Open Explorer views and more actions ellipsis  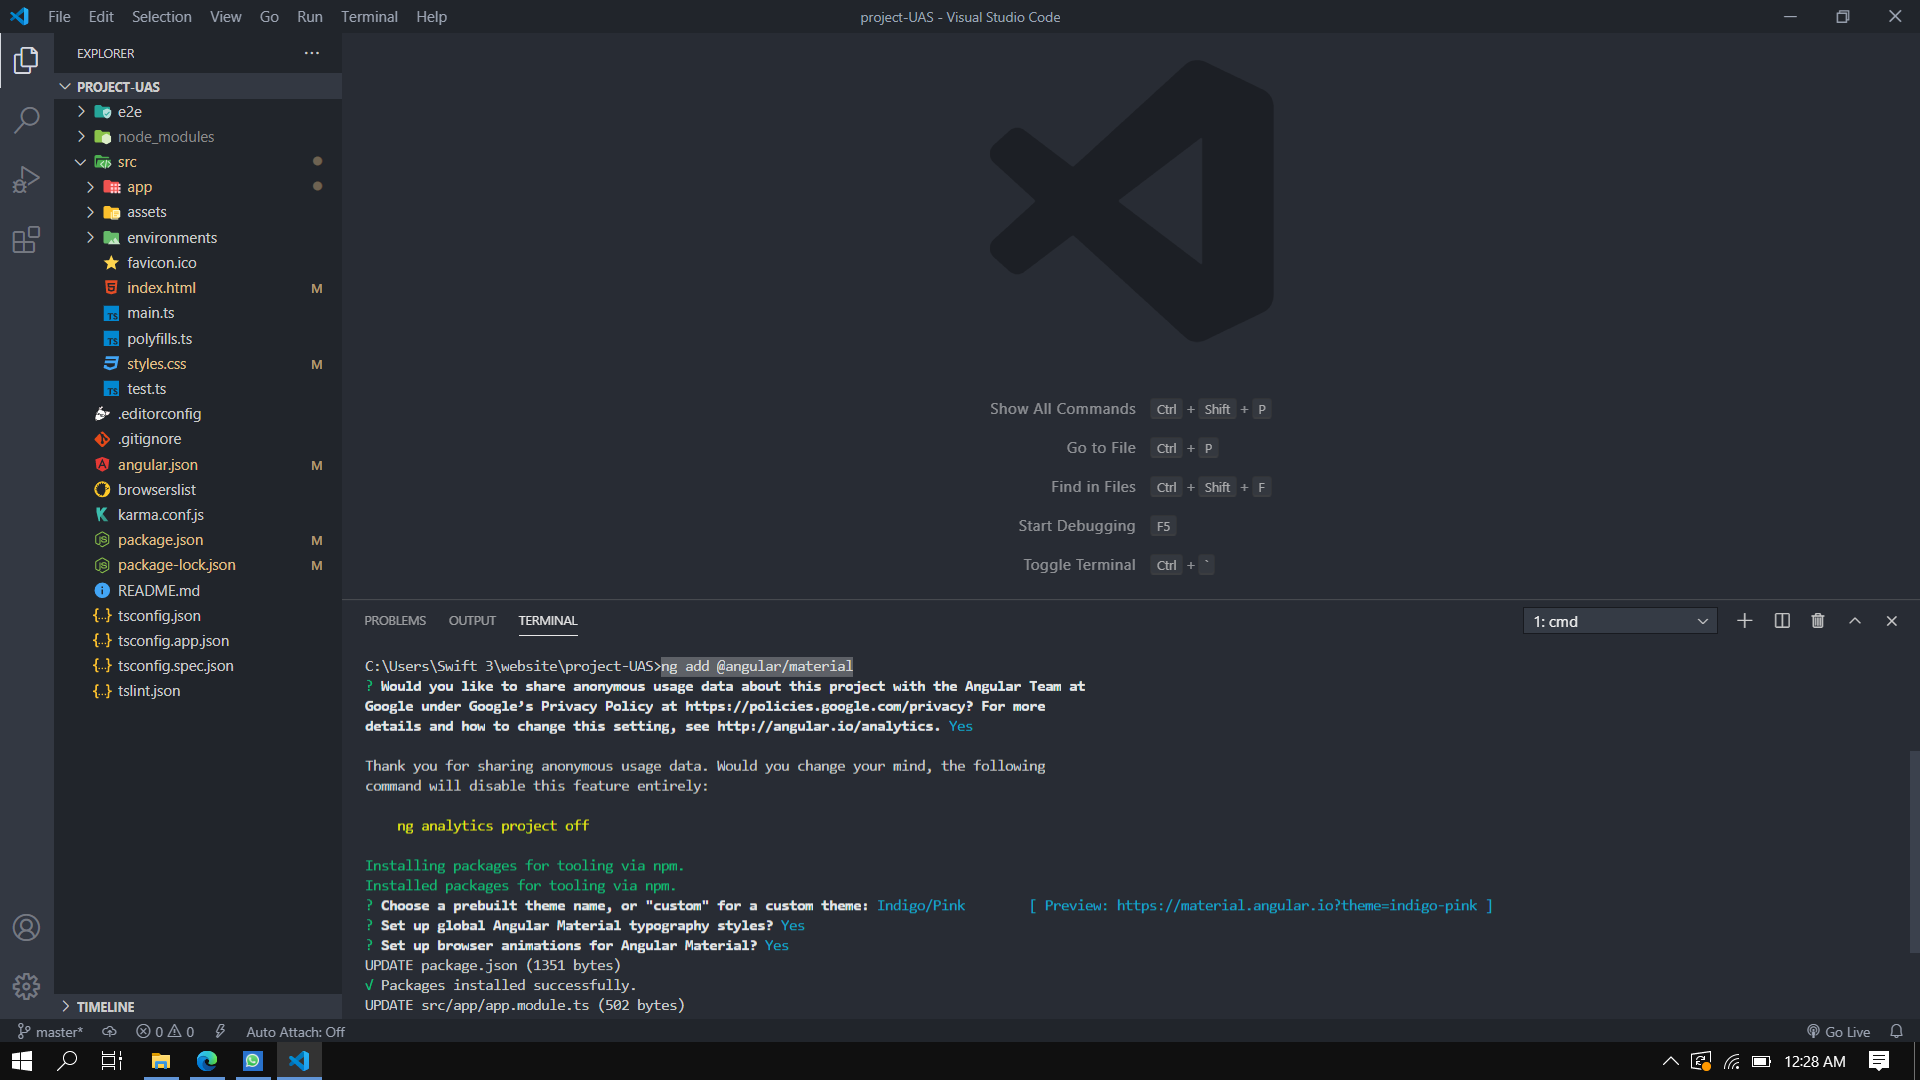click(312, 53)
